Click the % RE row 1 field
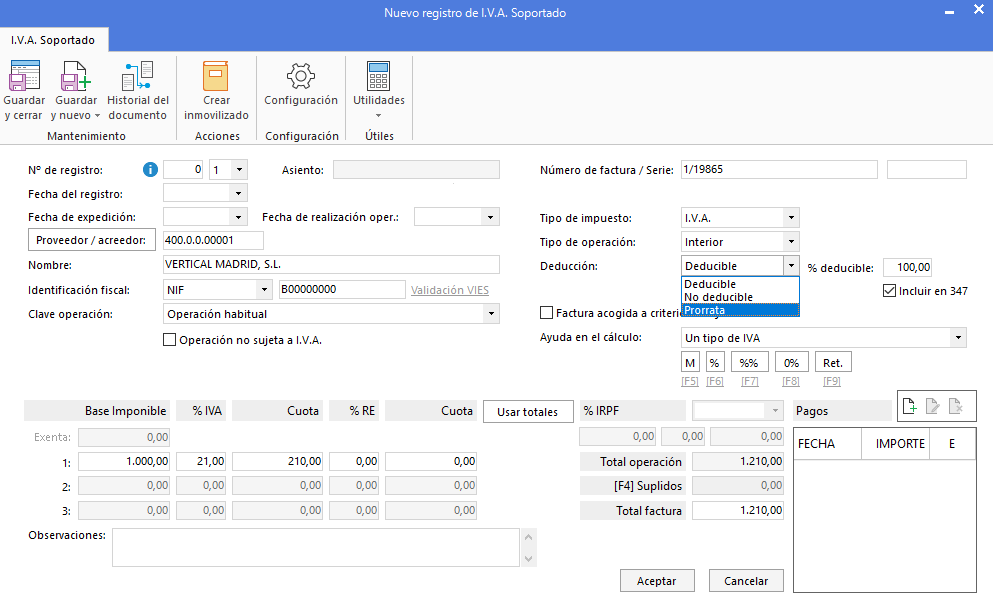The height and width of the screenshot is (607, 994). click(x=354, y=461)
